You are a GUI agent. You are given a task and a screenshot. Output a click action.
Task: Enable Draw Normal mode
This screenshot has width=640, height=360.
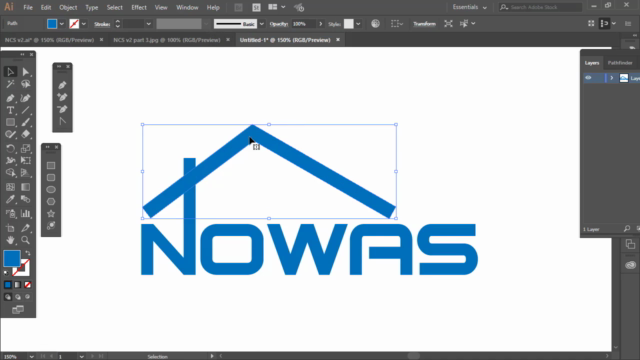8,297
